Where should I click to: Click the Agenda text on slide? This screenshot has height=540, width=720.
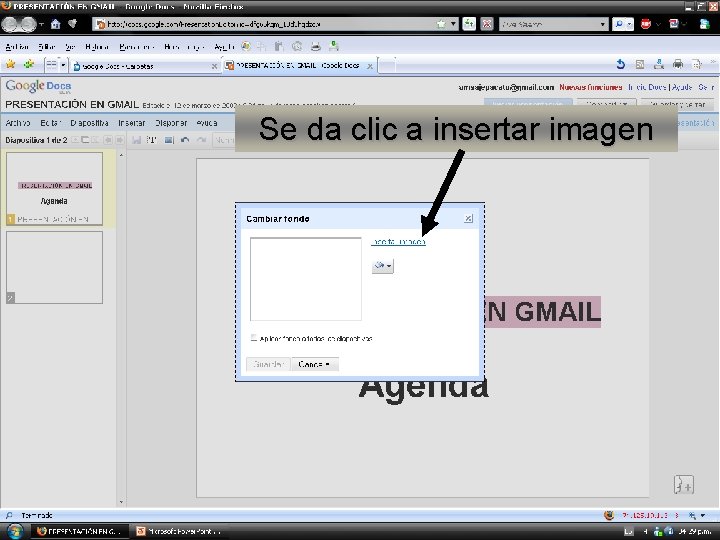tap(423, 389)
